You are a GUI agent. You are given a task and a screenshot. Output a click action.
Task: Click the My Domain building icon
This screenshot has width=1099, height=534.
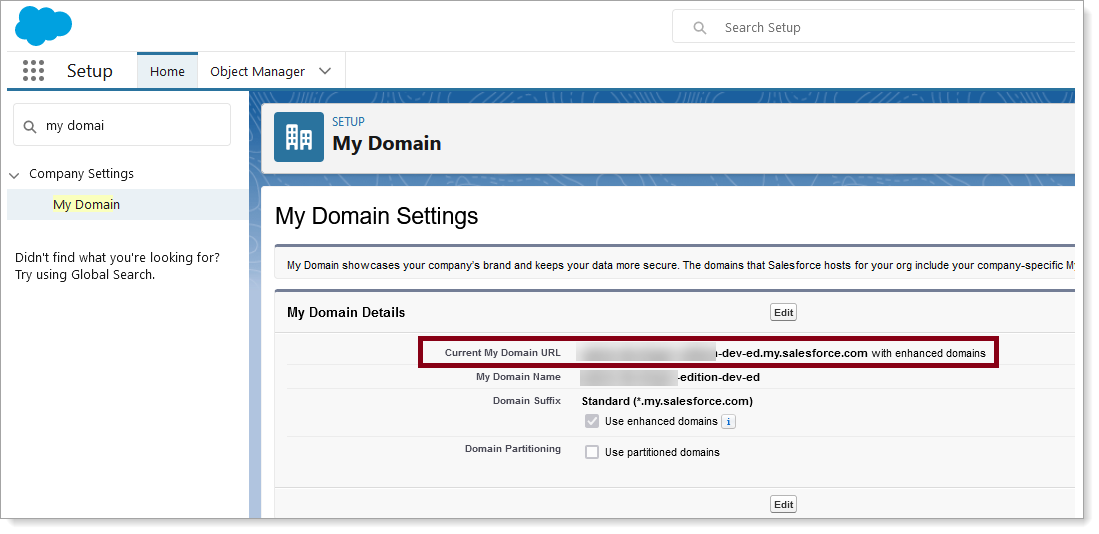(299, 137)
